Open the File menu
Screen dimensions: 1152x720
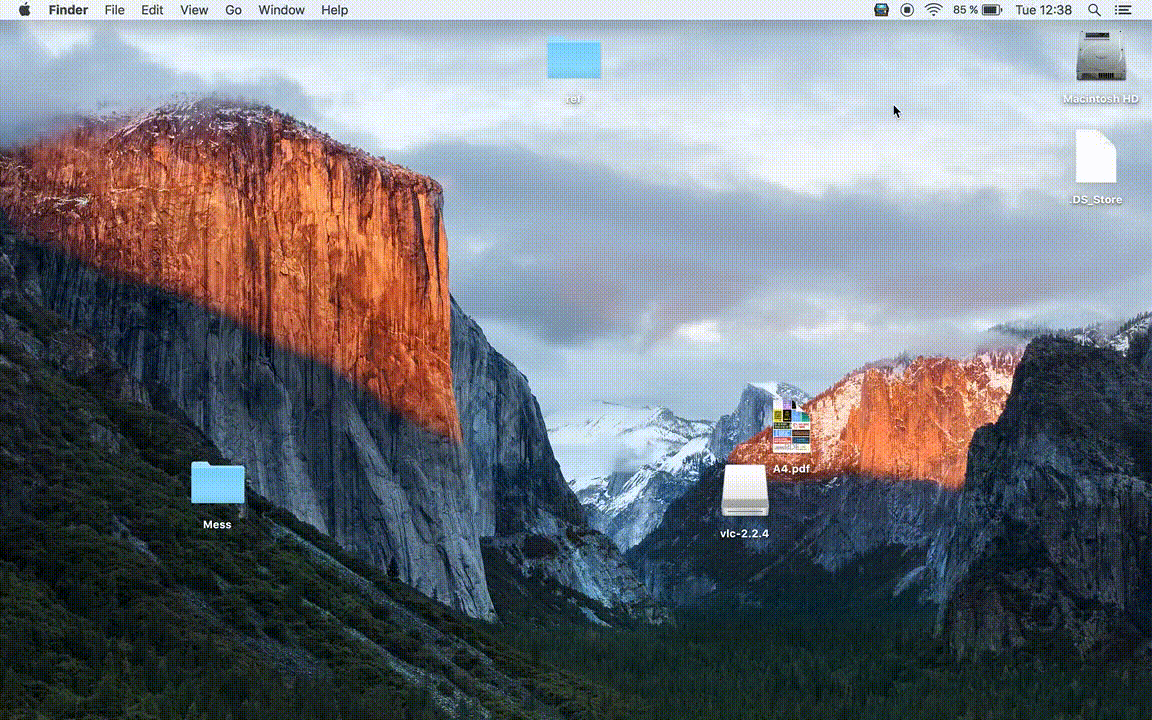pos(114,10)
